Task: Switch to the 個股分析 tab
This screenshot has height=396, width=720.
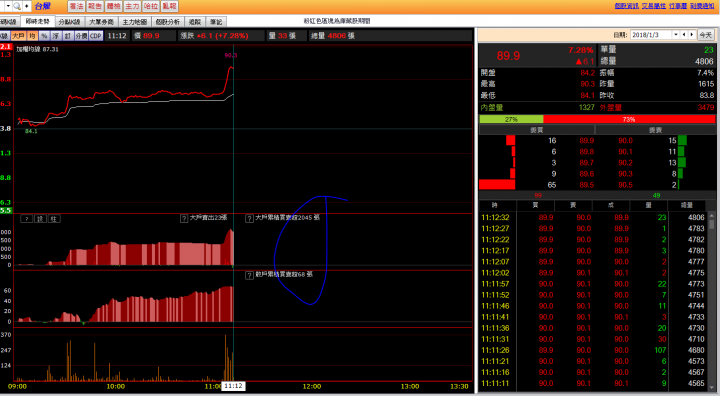Action: [168, 22]
